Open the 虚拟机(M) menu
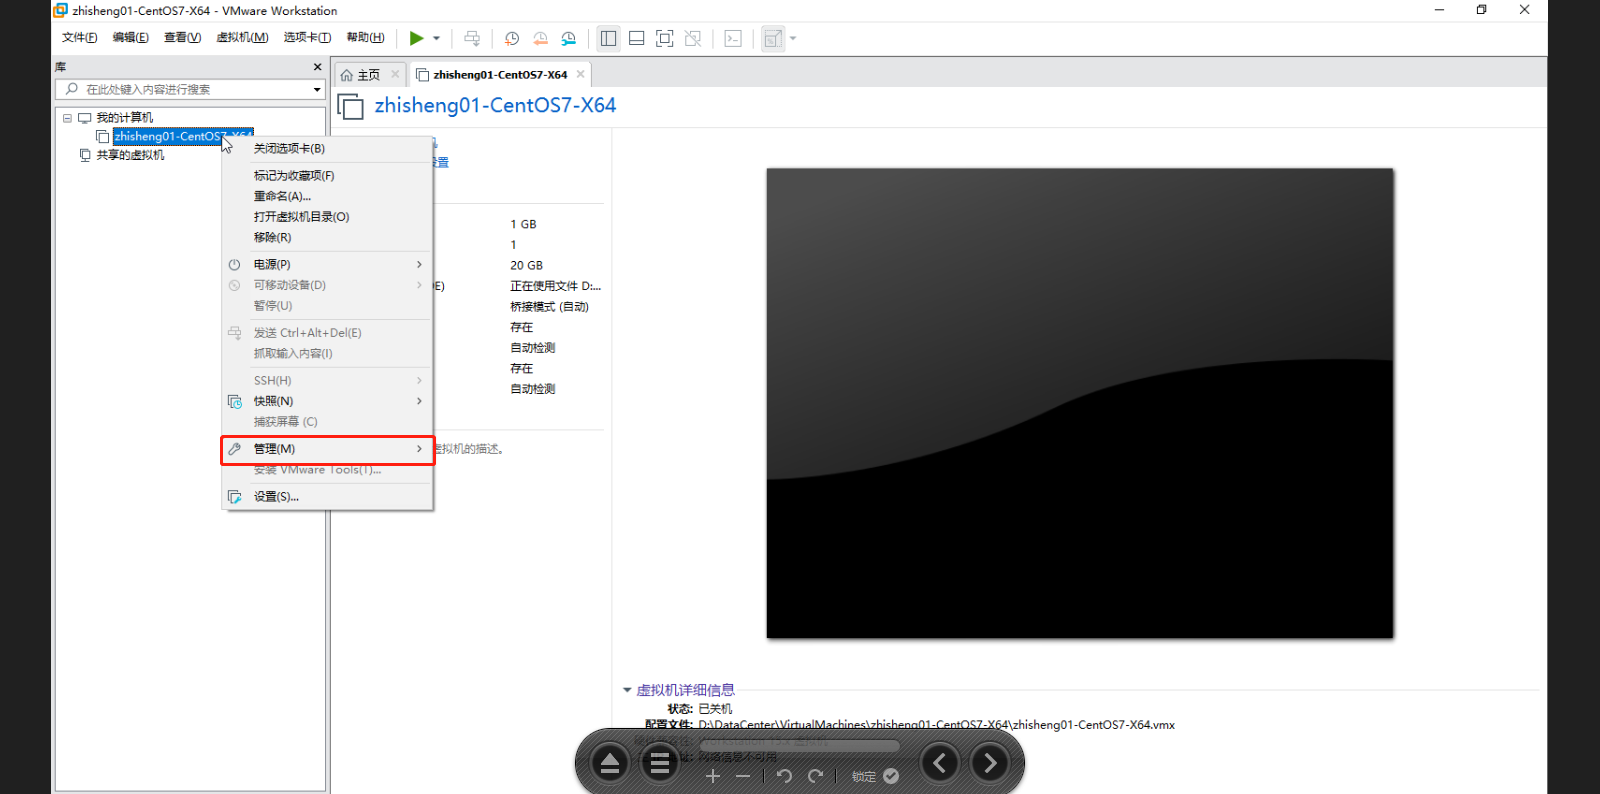This screenshot has height=794, width=1600. tap(242, 37)
